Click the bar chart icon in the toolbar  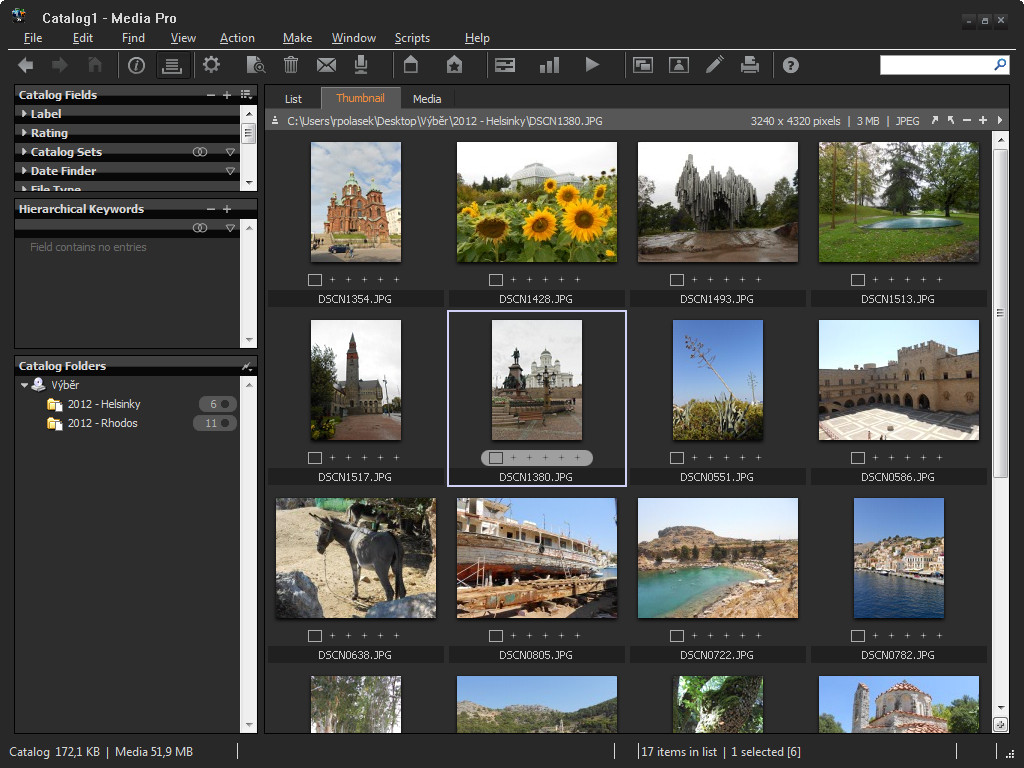click(x=549, y=65)
